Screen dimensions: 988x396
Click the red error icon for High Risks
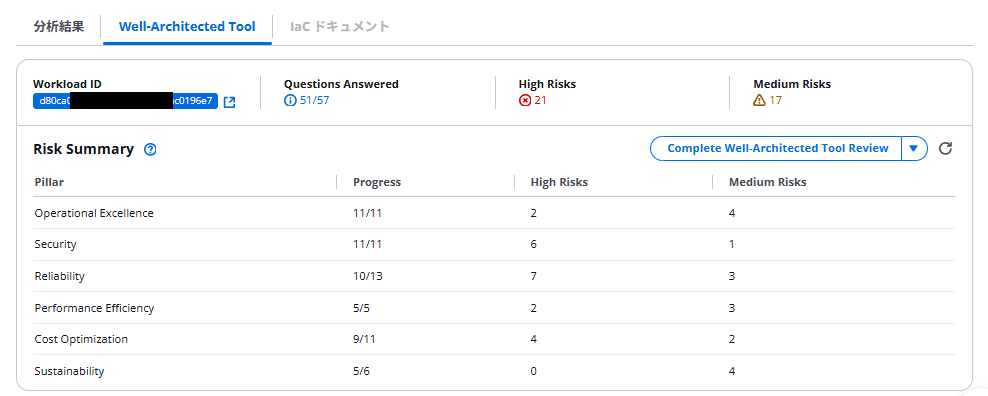pyautogui.click(x=525, y=100)
